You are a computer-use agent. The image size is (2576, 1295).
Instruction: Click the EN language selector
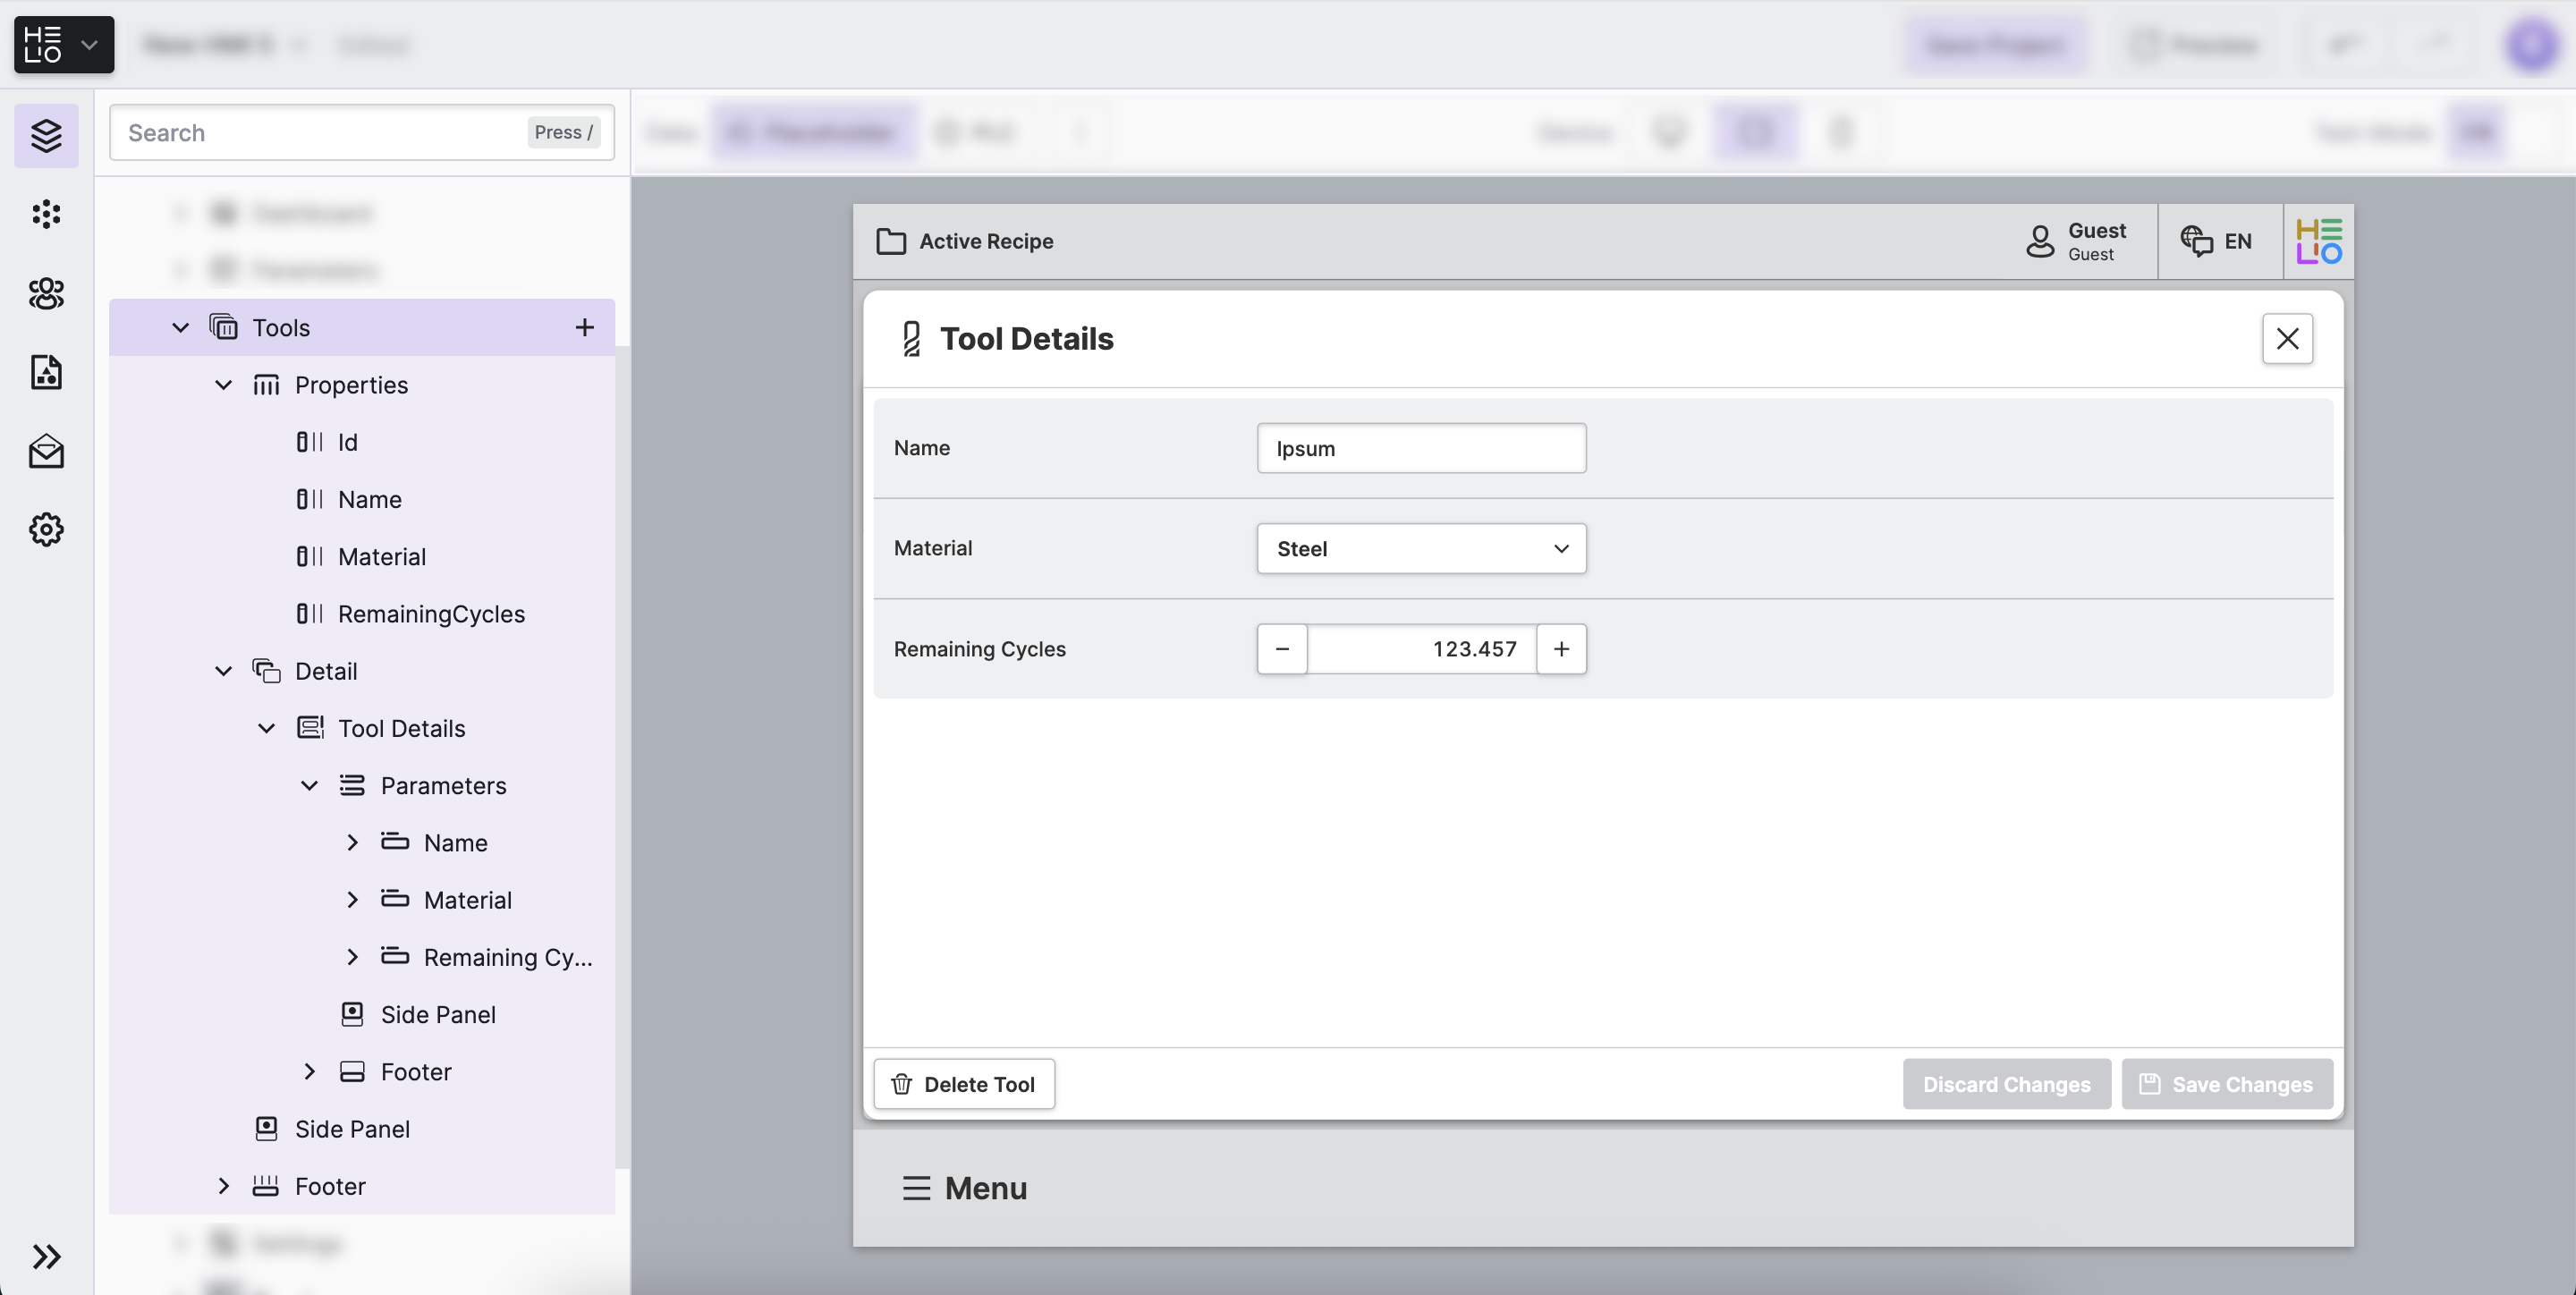[x=2218, y=241]
